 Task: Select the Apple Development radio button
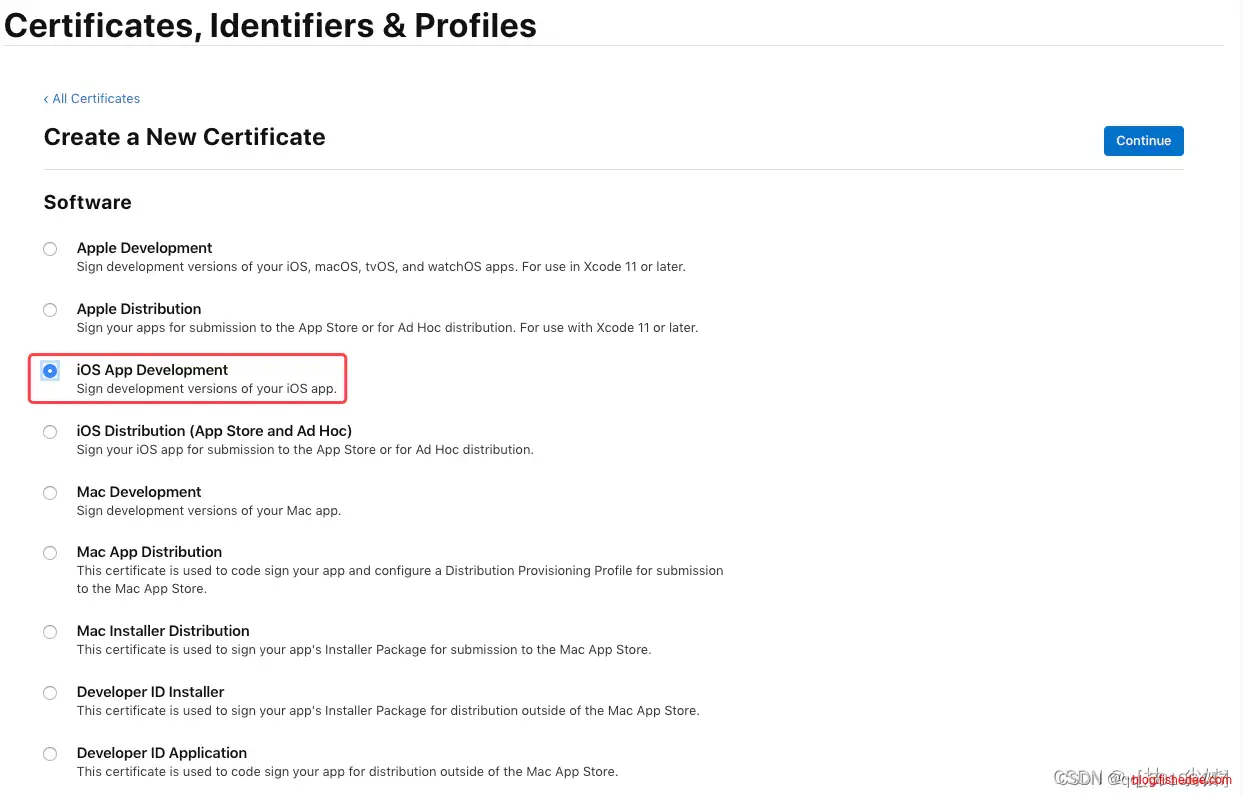coord(50,249)
